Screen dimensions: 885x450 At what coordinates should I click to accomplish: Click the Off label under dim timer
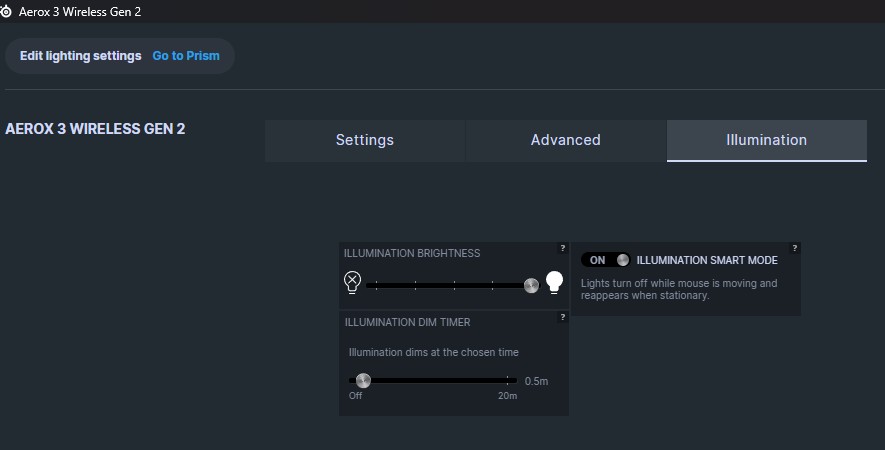pyautogui.click(x=355, y=396)
